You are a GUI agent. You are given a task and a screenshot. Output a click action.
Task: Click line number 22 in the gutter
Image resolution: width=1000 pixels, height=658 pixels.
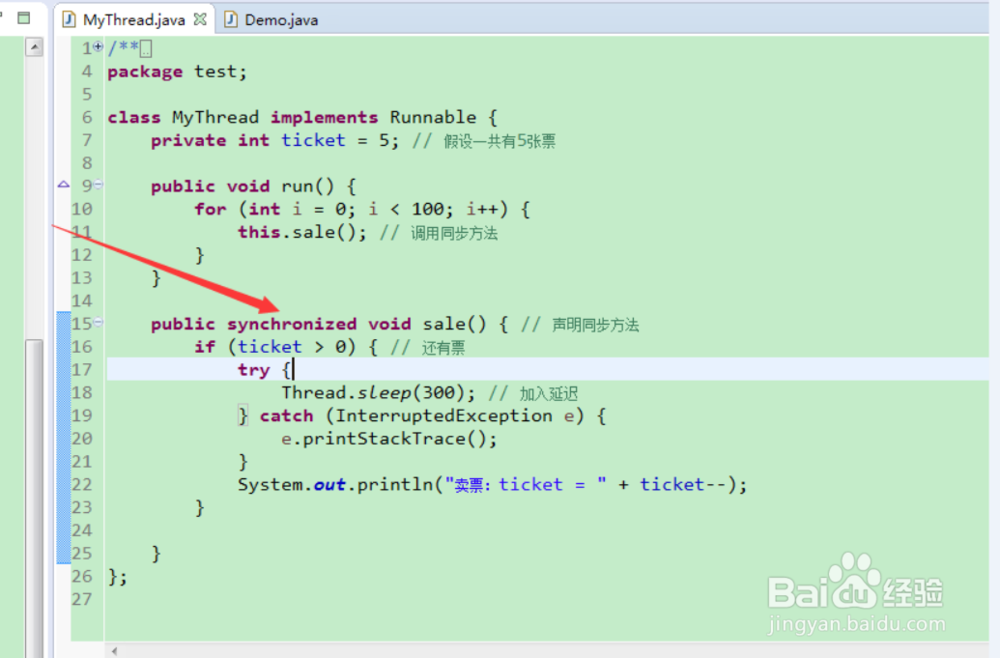(82, 485)
